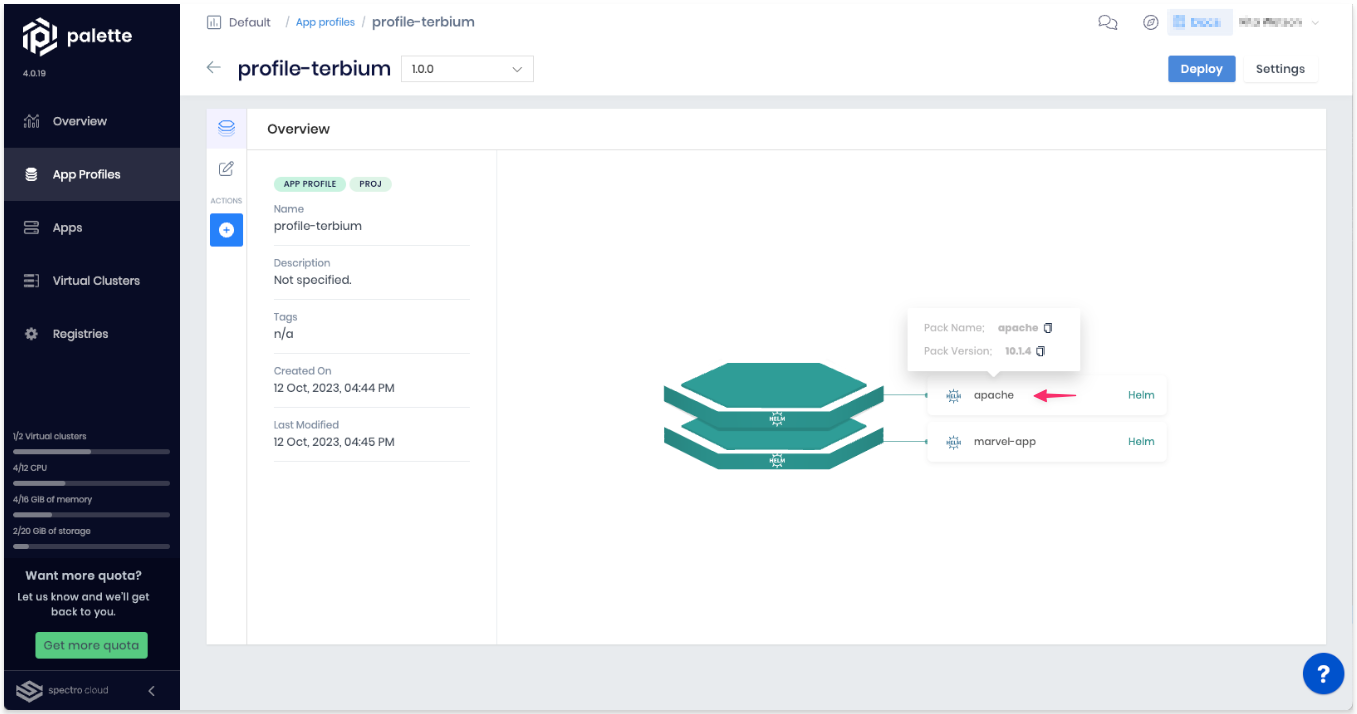Open the edit pencil side tab
The height and width of the screenshot is (714, 1357).
(x=226, y=169)
